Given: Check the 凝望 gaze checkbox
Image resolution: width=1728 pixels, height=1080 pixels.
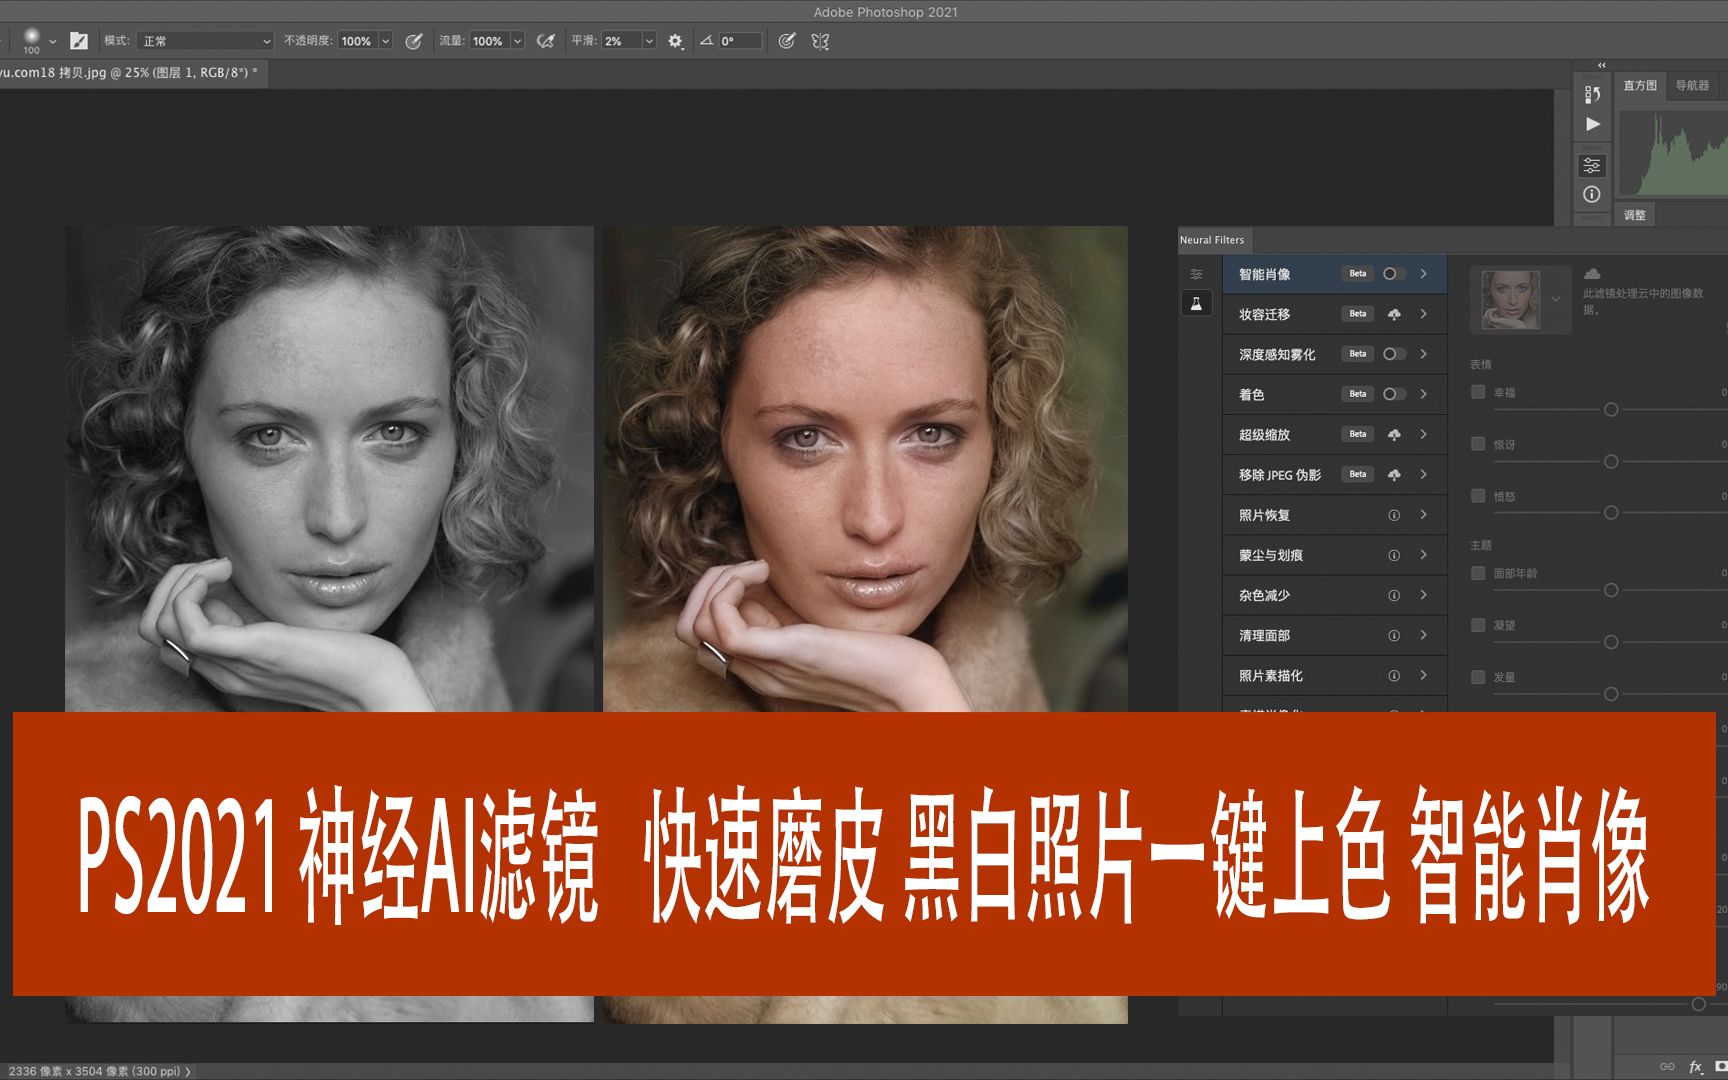Looking at the screenshot, I should tap(1478, 625).
